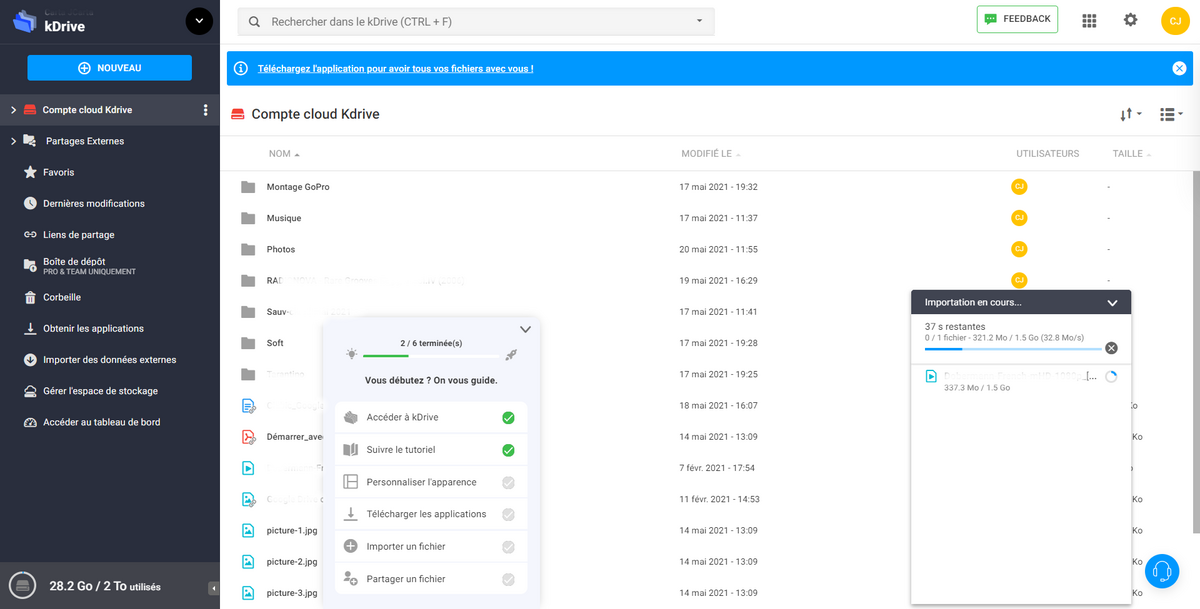Open the Corbeille trash icon
1200x609 pixels.
(x=30, y=297)
